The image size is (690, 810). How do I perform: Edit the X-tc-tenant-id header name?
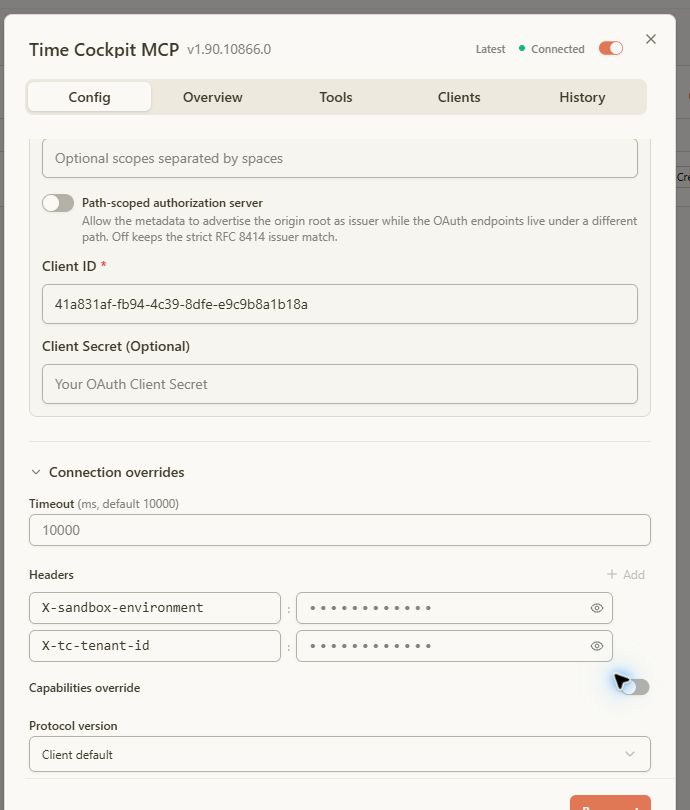click(155, 646)
